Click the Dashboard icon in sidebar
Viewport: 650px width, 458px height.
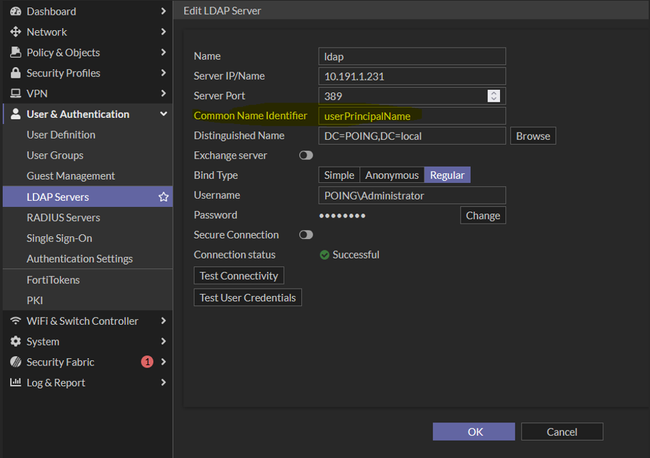[16, 11]
